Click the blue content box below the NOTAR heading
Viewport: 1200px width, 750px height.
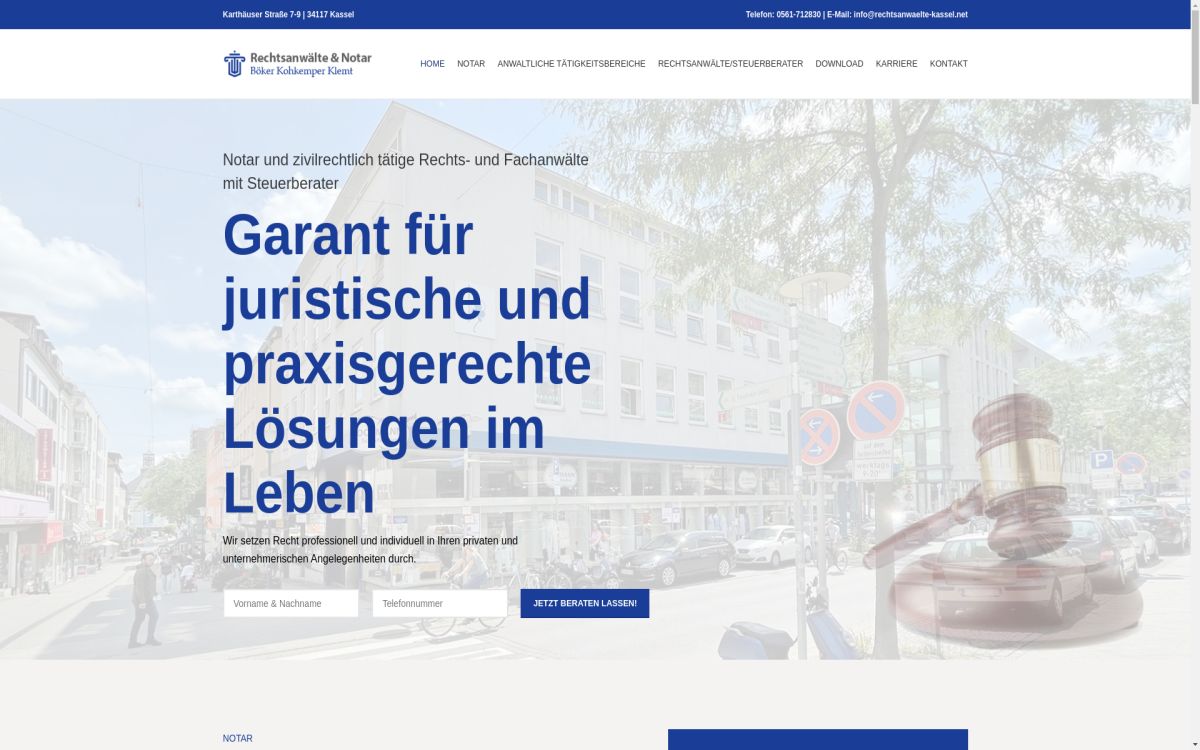tap(819, 744)
